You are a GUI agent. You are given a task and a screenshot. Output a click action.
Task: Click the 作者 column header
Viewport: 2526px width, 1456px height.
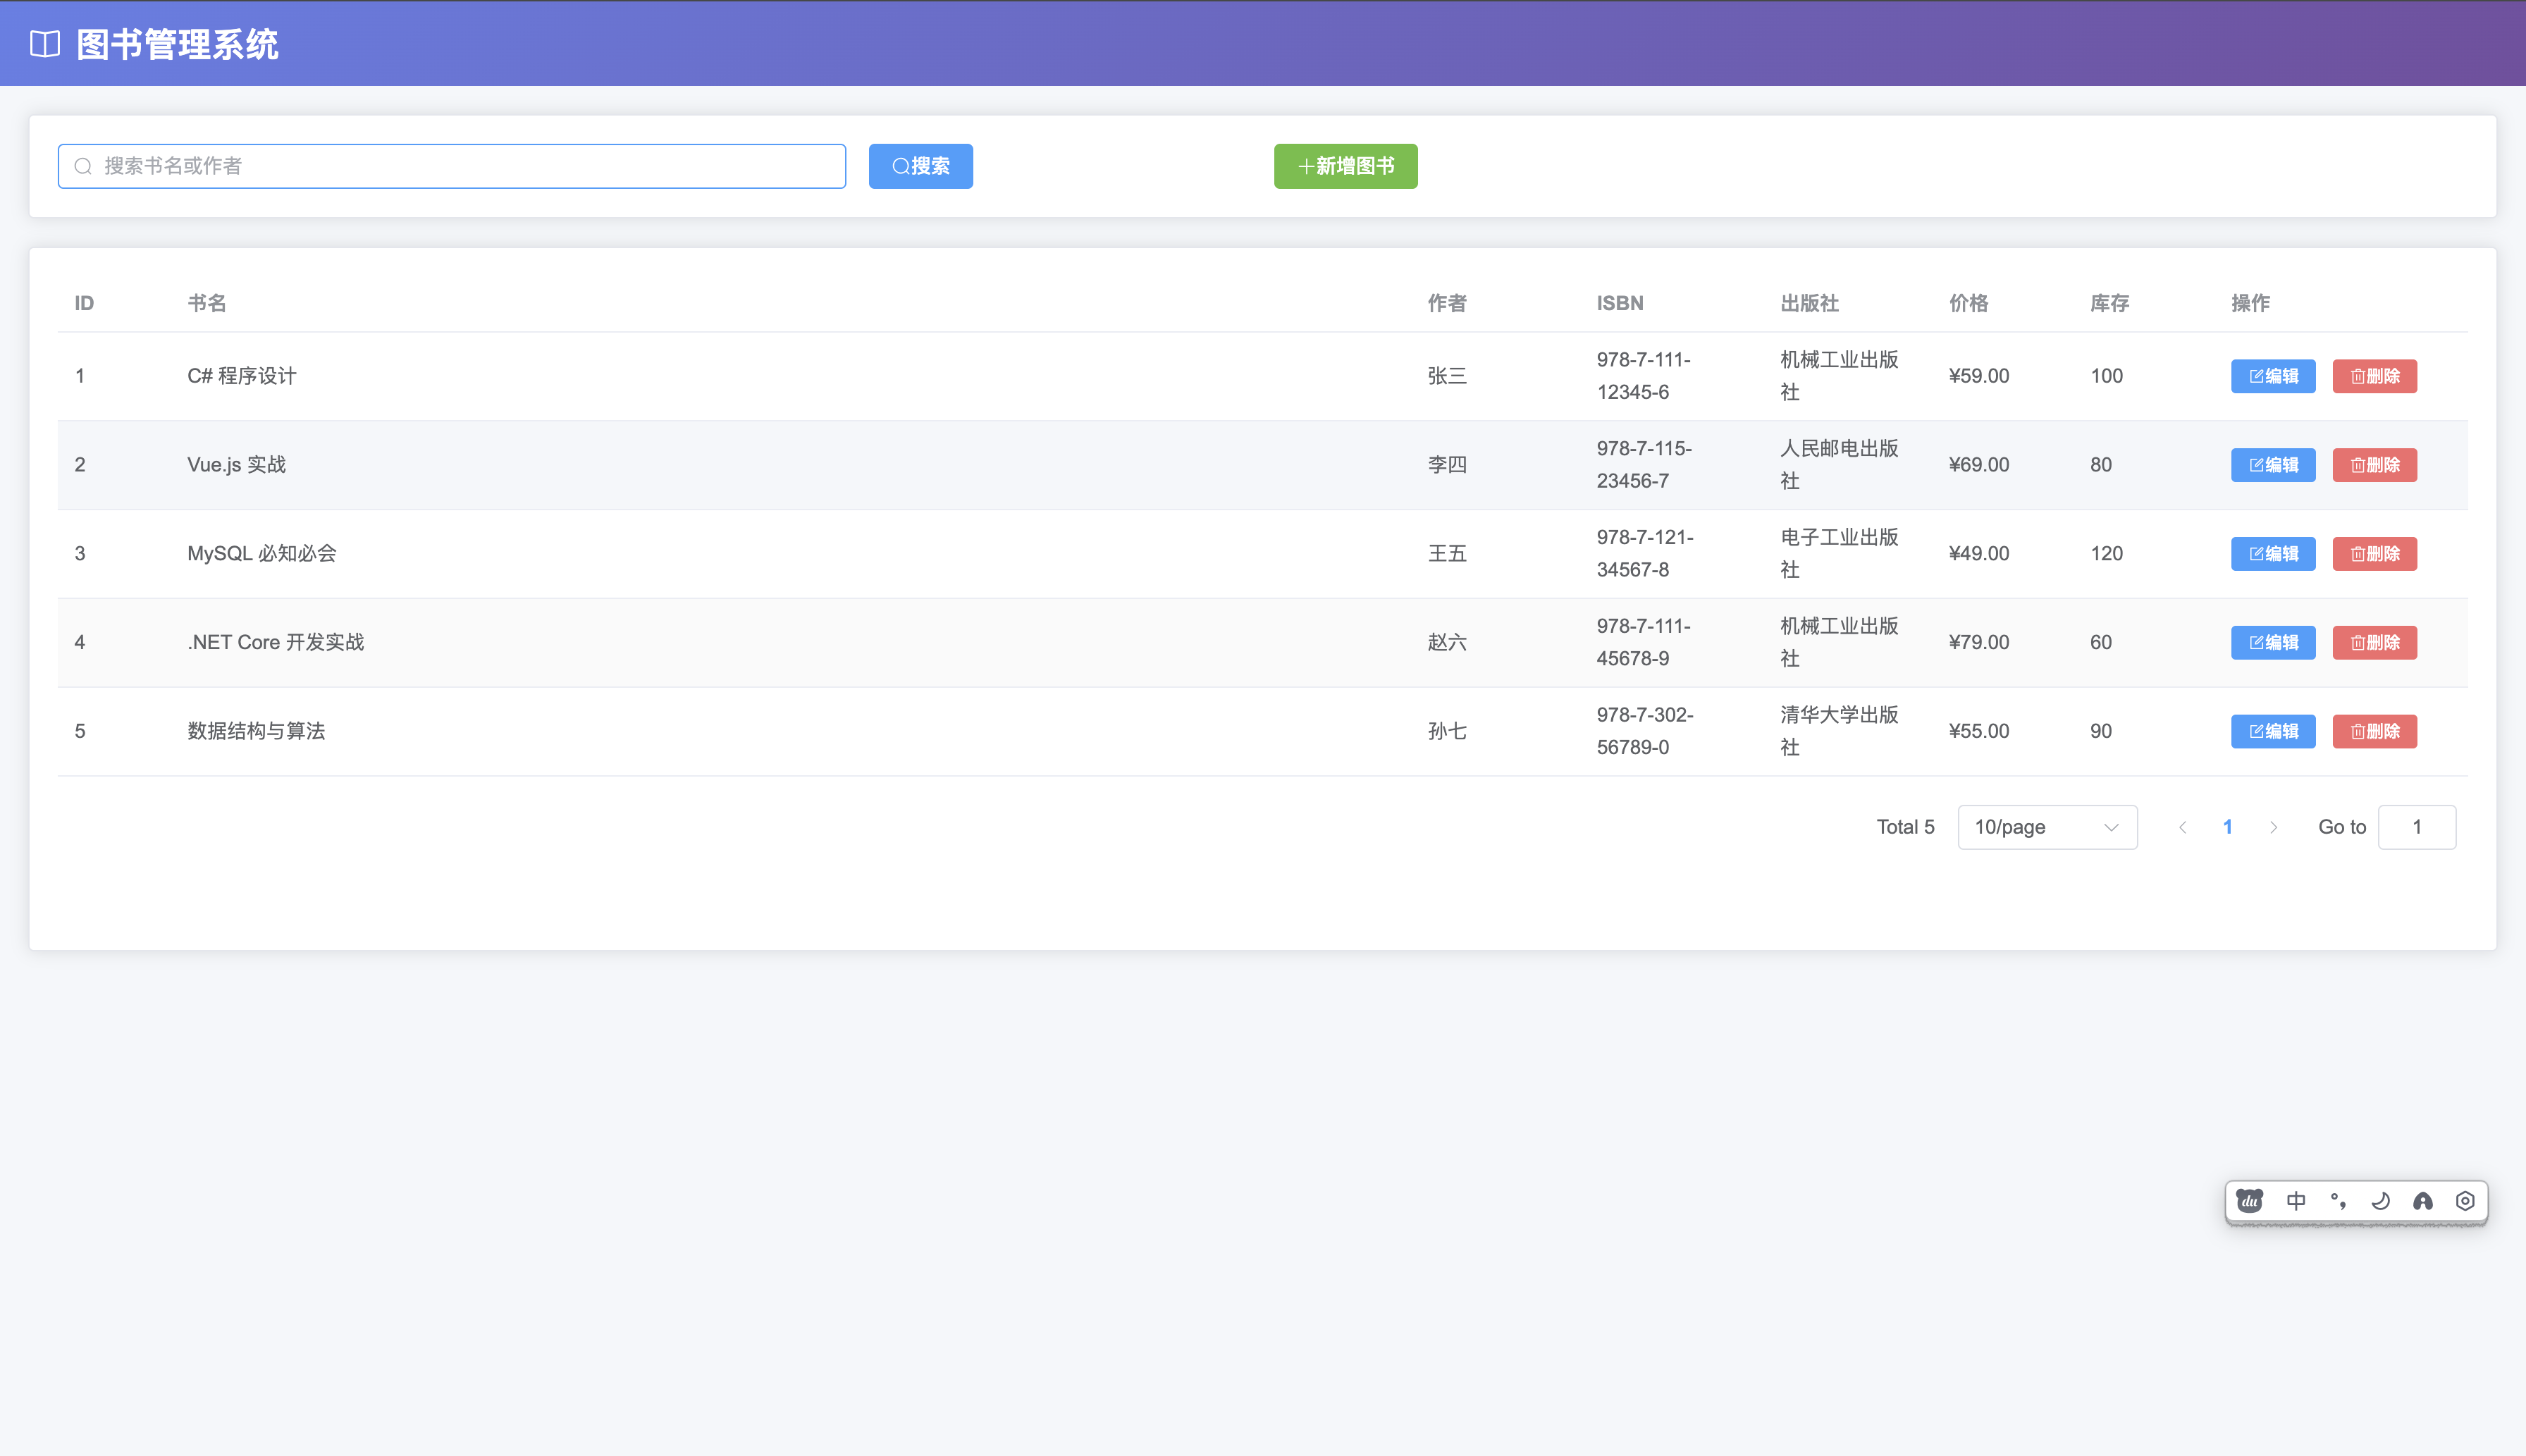click(1447, 303)
